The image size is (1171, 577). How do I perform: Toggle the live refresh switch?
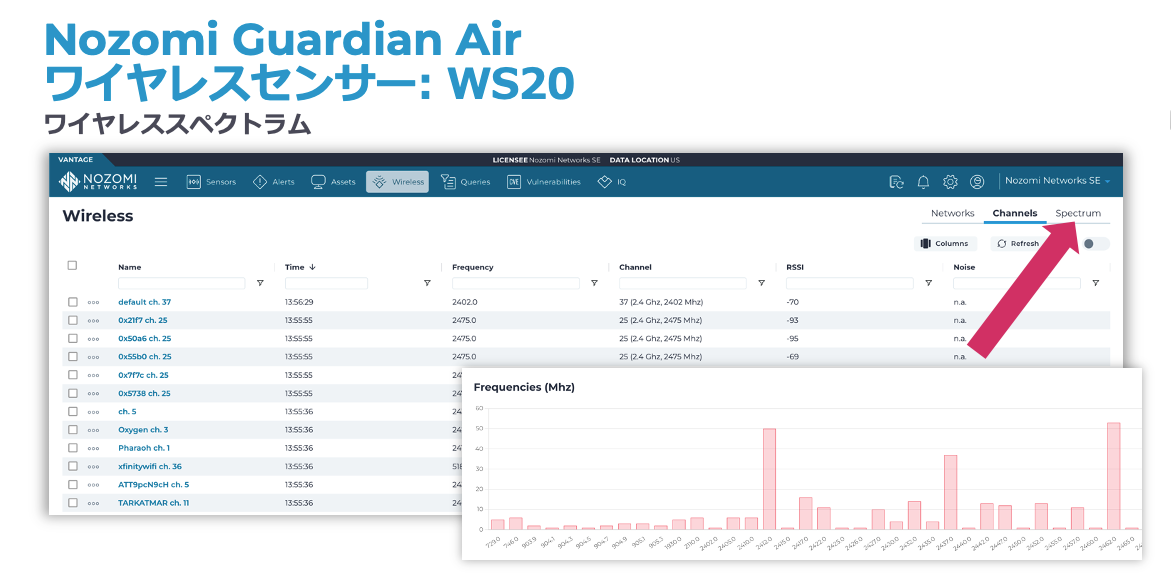tap(1096, 243)
